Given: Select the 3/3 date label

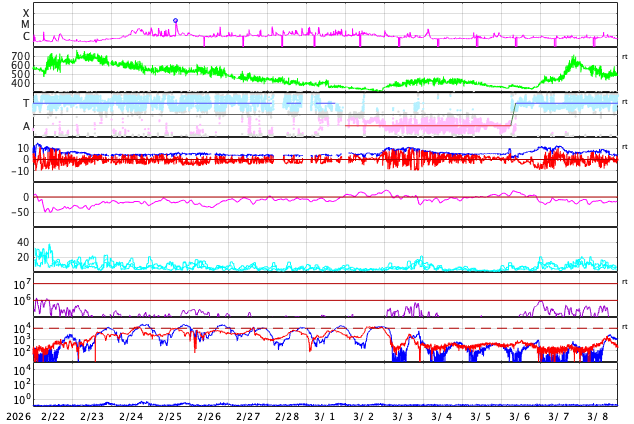Looking at the screenshot, I should tap(403, 416).
